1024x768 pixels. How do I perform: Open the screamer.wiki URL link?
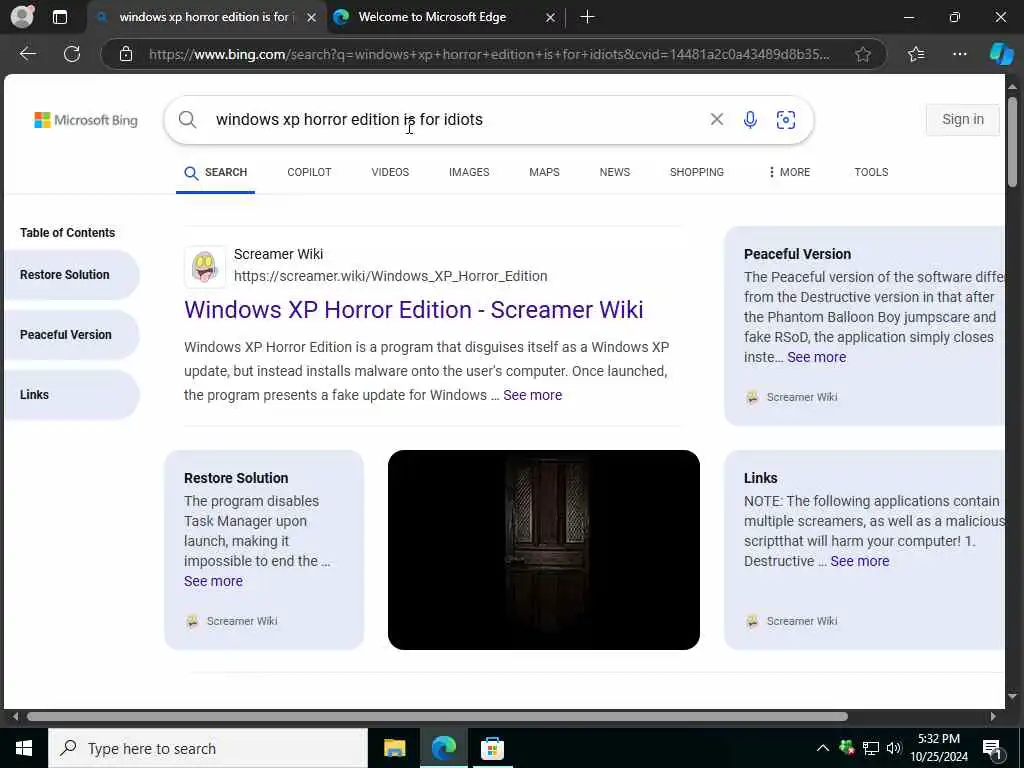(x=391, y=276)
